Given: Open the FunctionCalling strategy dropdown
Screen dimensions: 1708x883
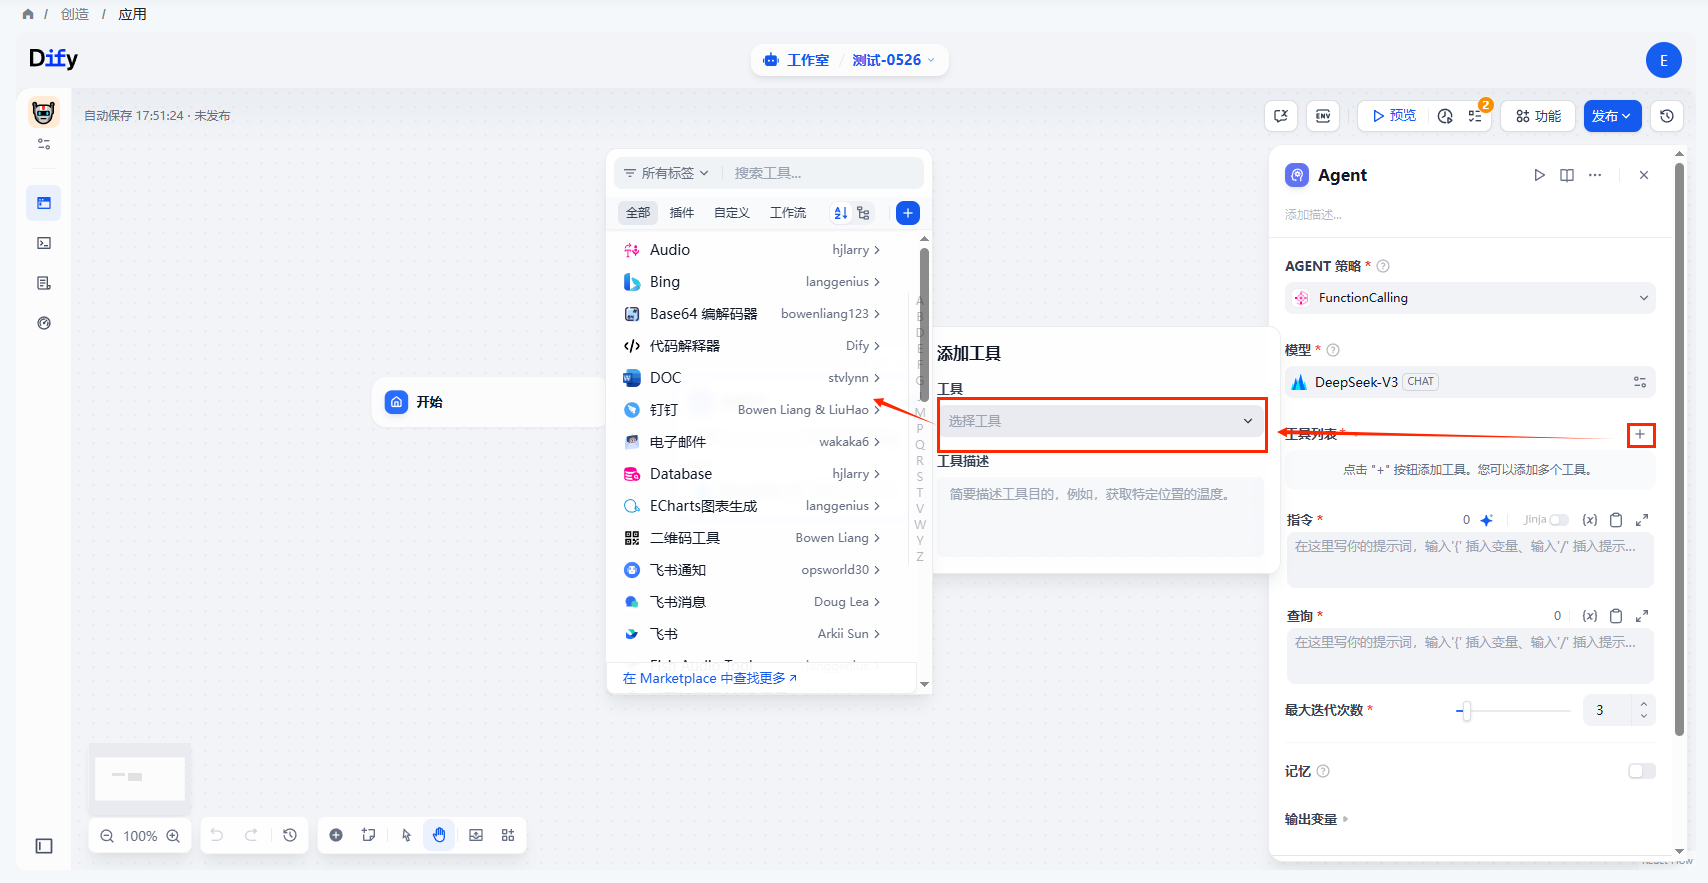Looking at the screenshot, I should [x=1470, y=298].
